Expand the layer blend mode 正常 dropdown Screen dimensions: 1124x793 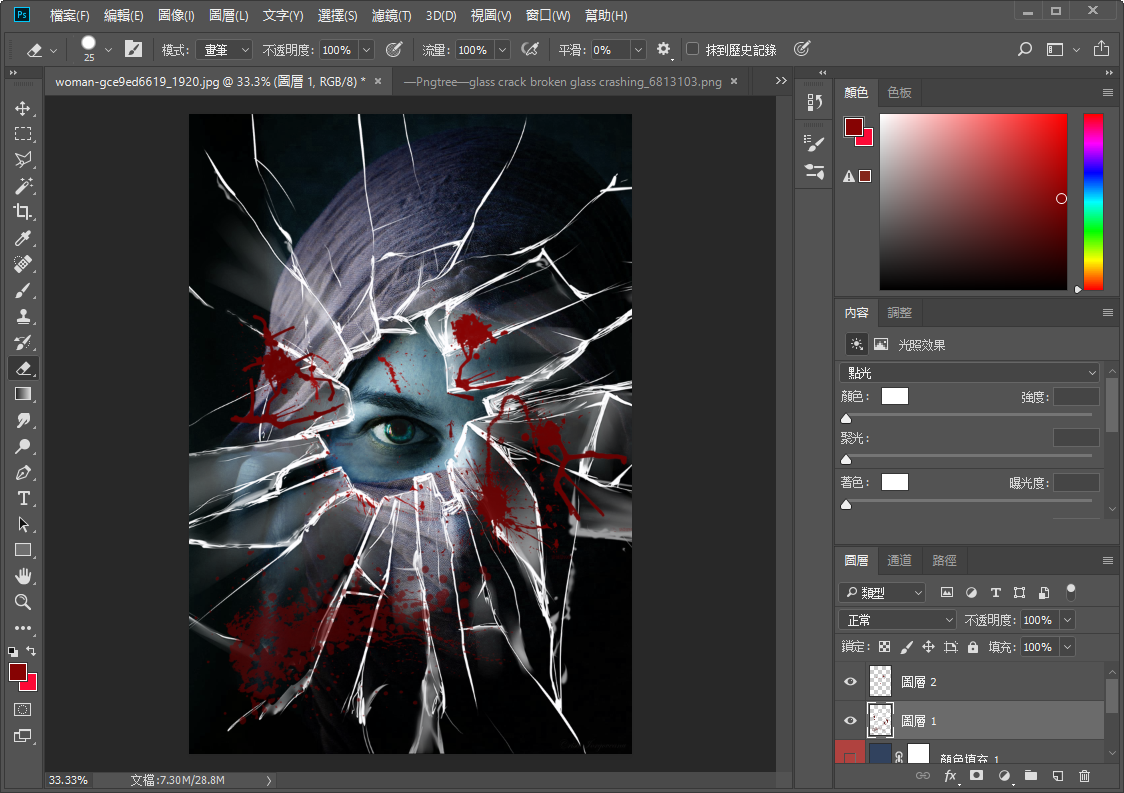(x=897, y=620)
